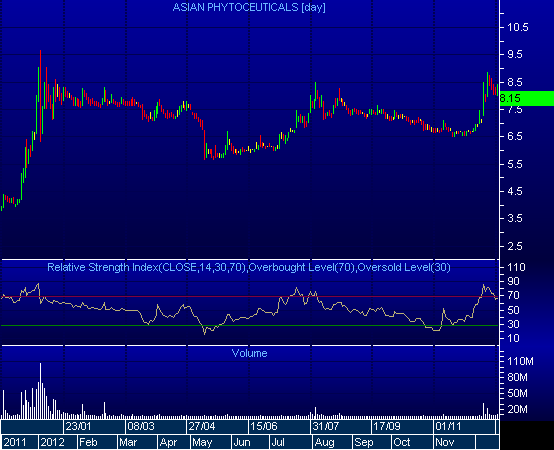Click the May month label

(202, 442)
